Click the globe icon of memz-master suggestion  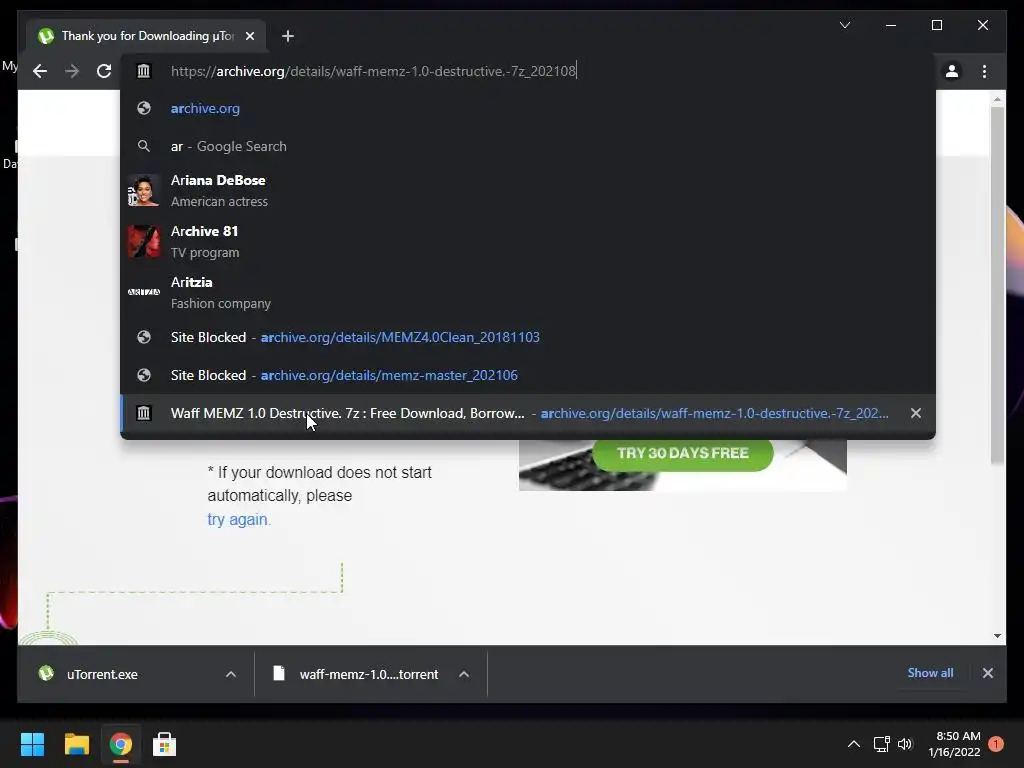(144, 375)
